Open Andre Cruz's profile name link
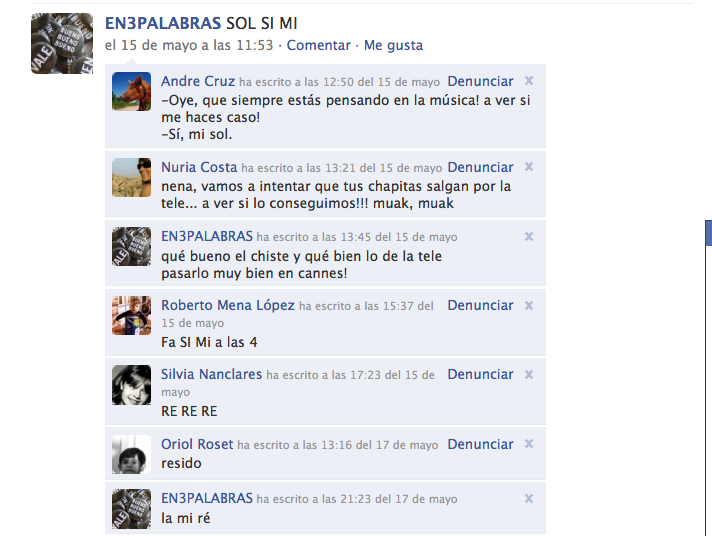The height and width of the screenshot is (536, 712). 198,81
